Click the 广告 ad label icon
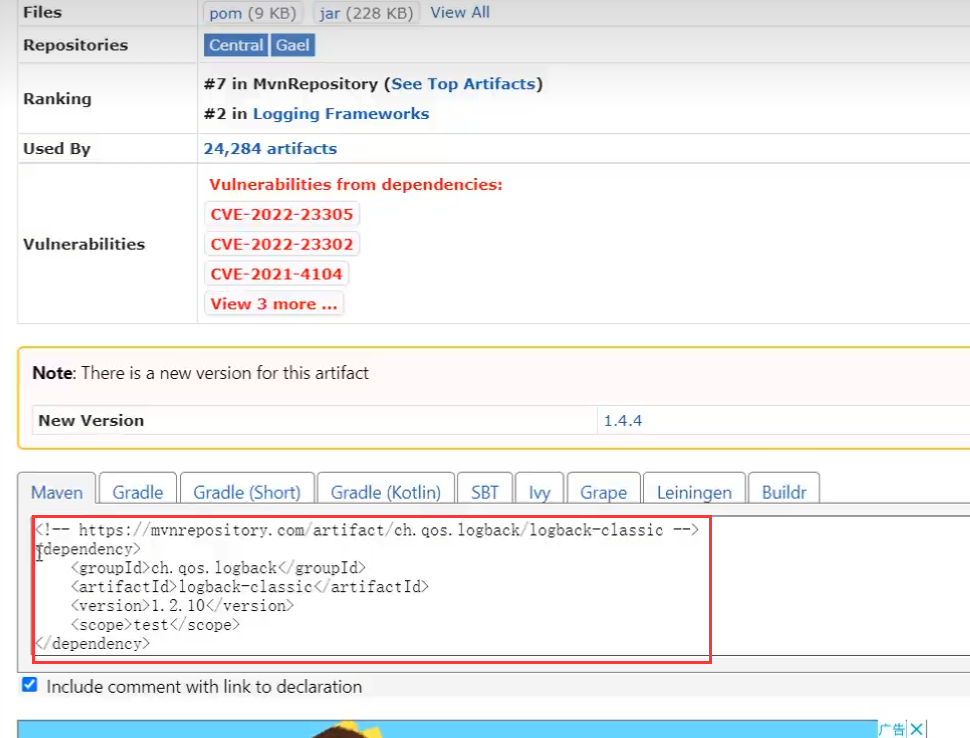The image size is (970, 738). click(x=892, y=729)
